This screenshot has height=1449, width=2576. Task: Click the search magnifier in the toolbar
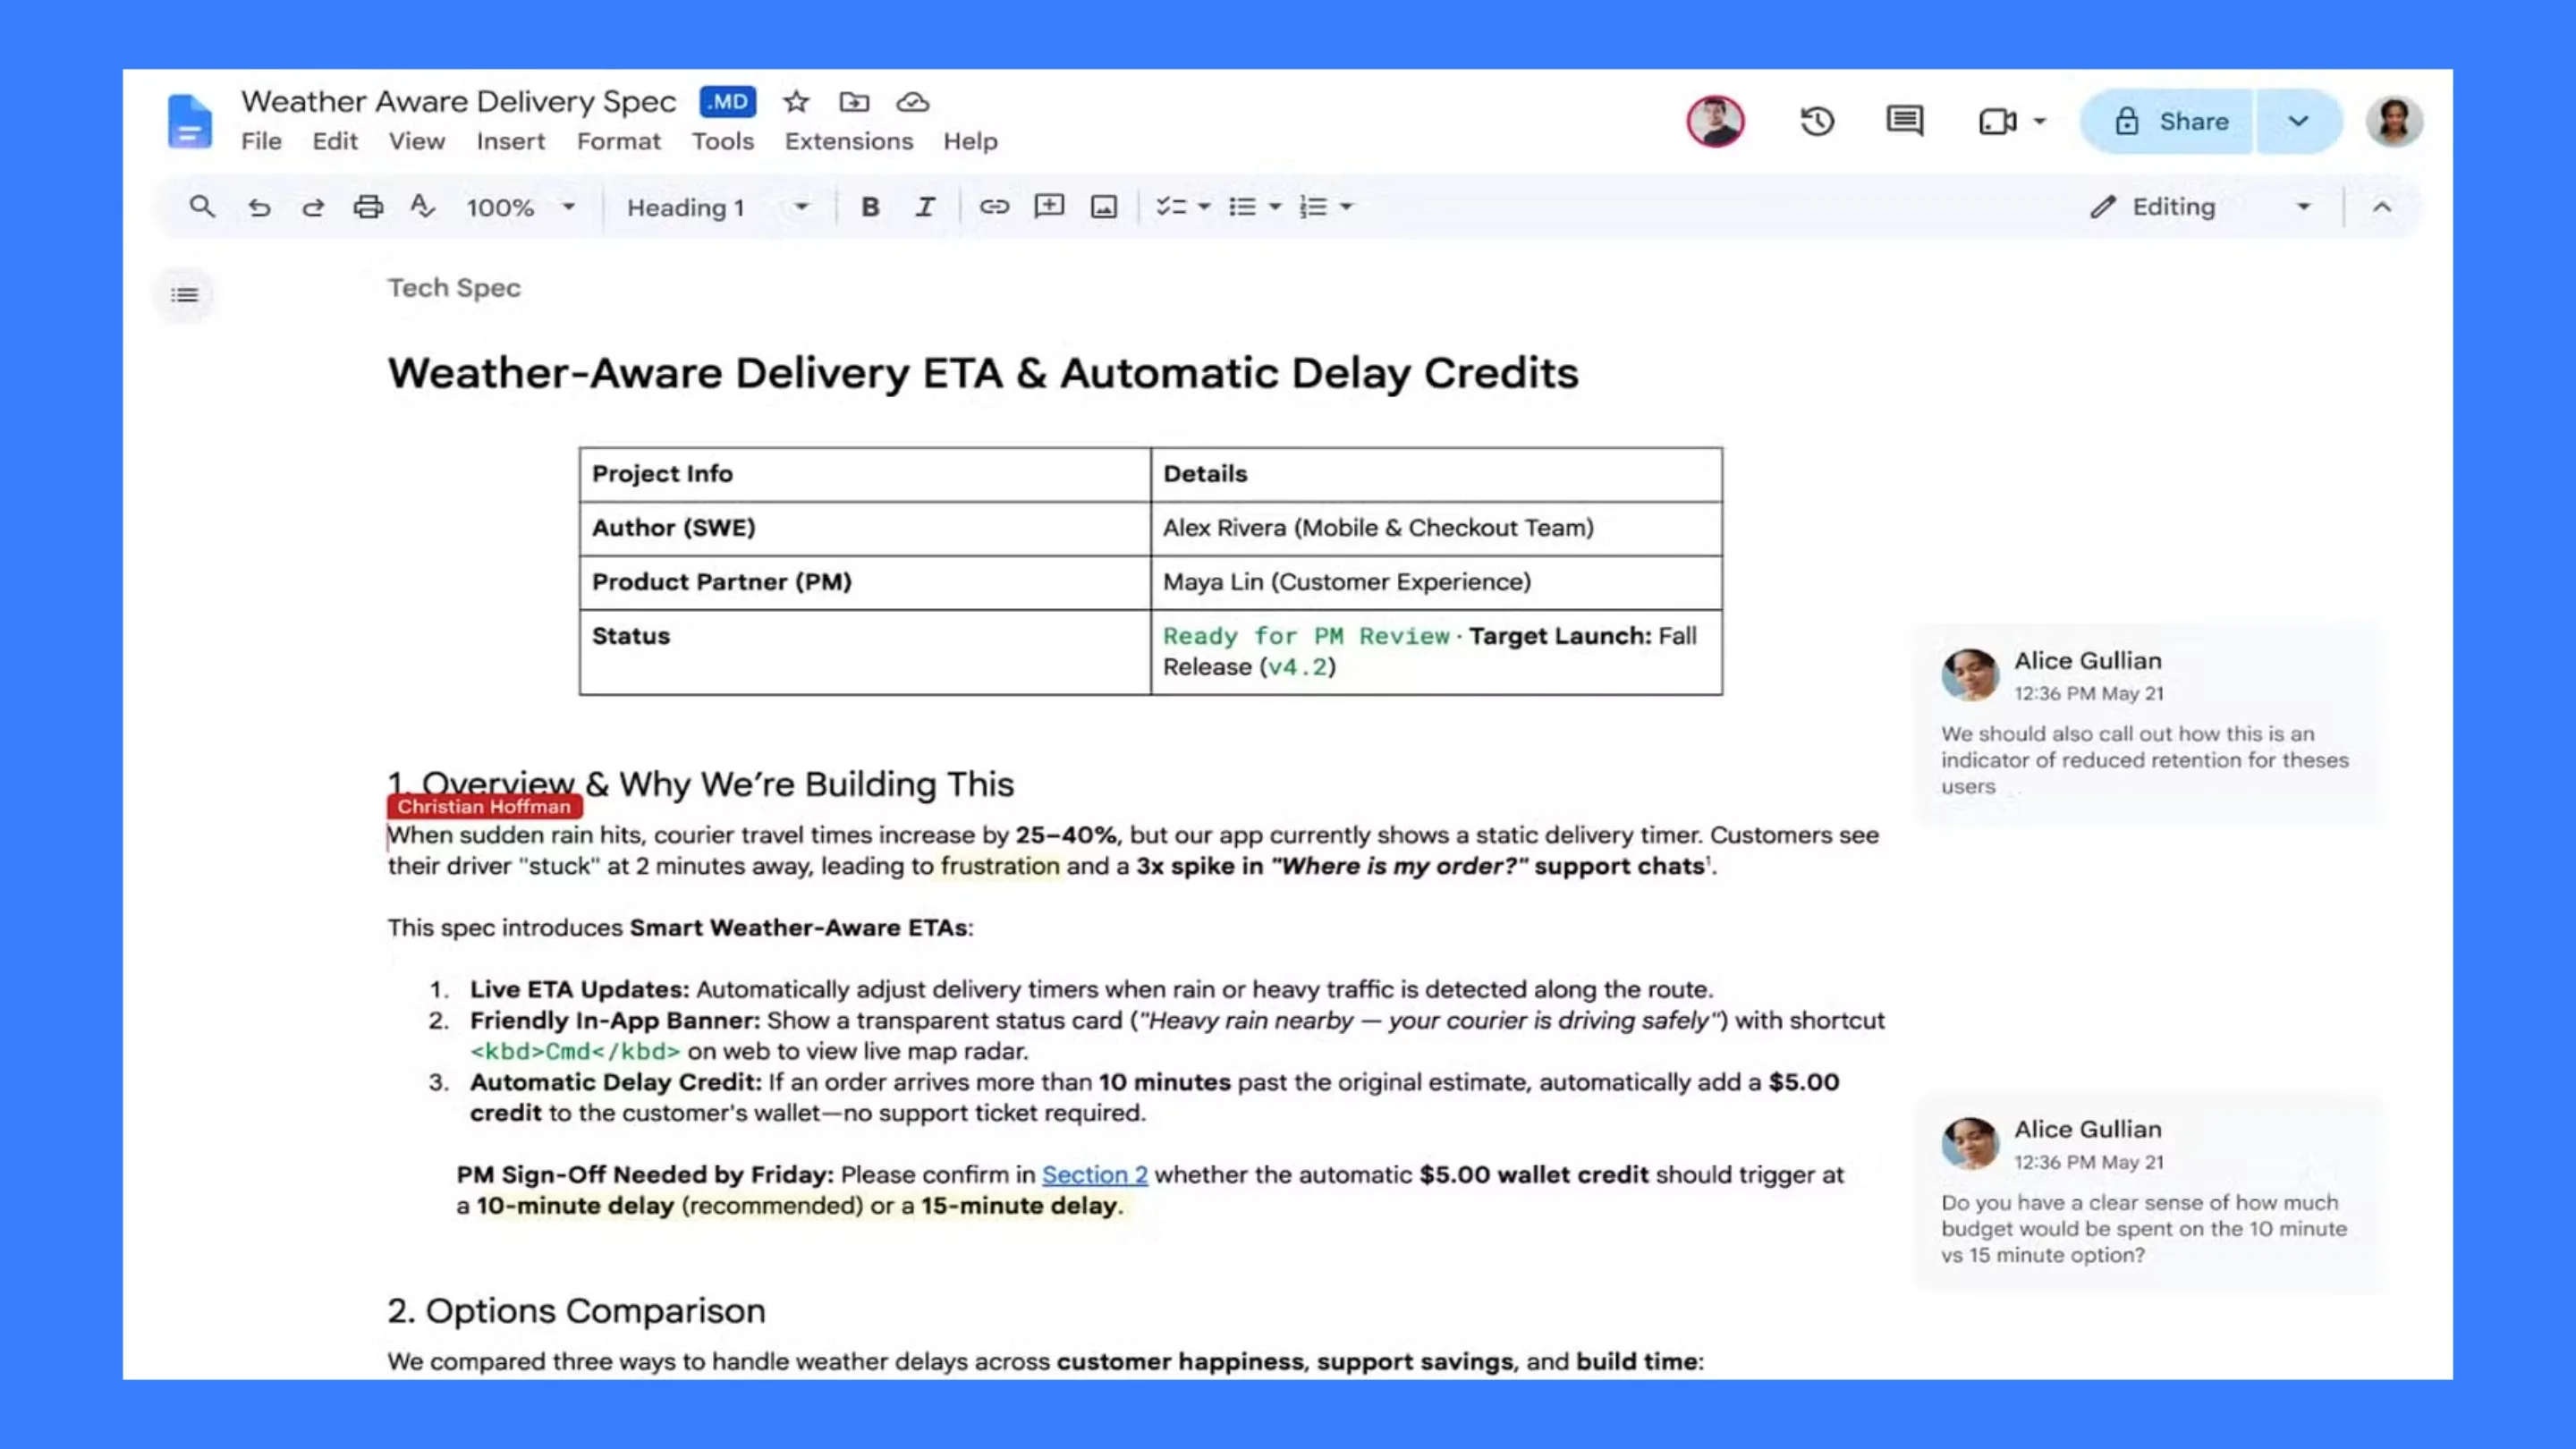tap(202, 207)
